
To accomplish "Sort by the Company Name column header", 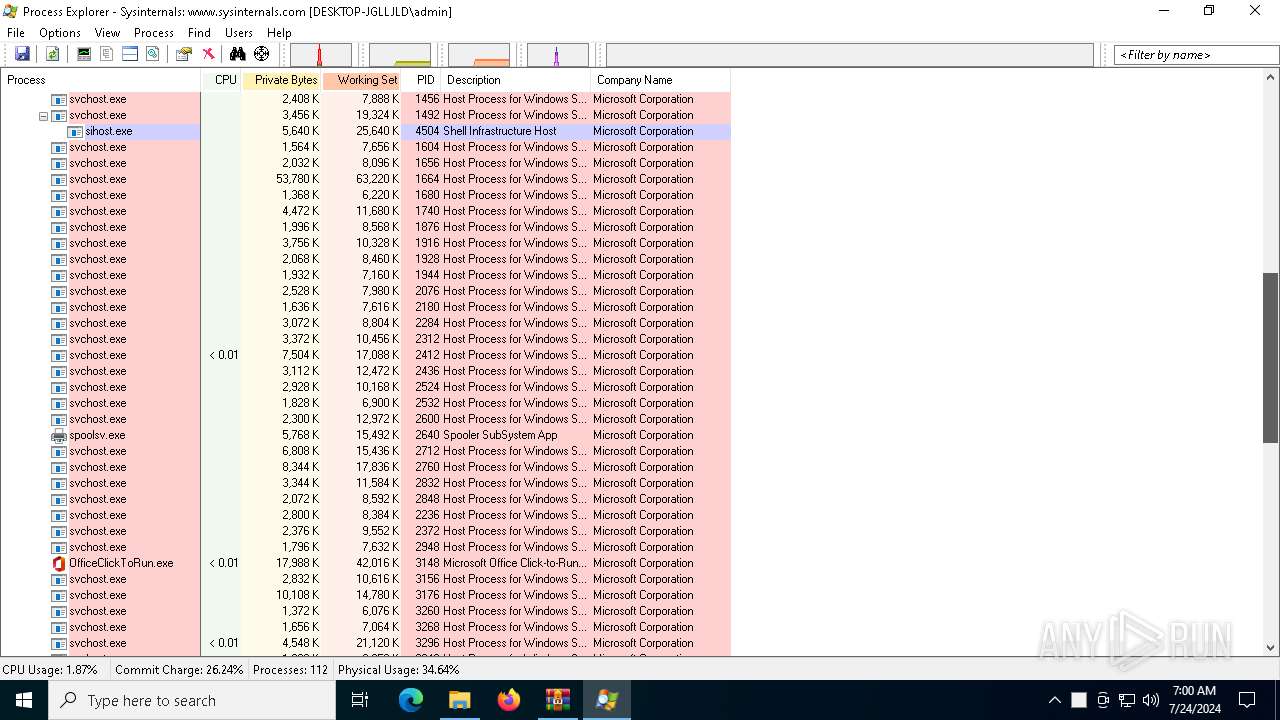I will (x=661, y=80).
